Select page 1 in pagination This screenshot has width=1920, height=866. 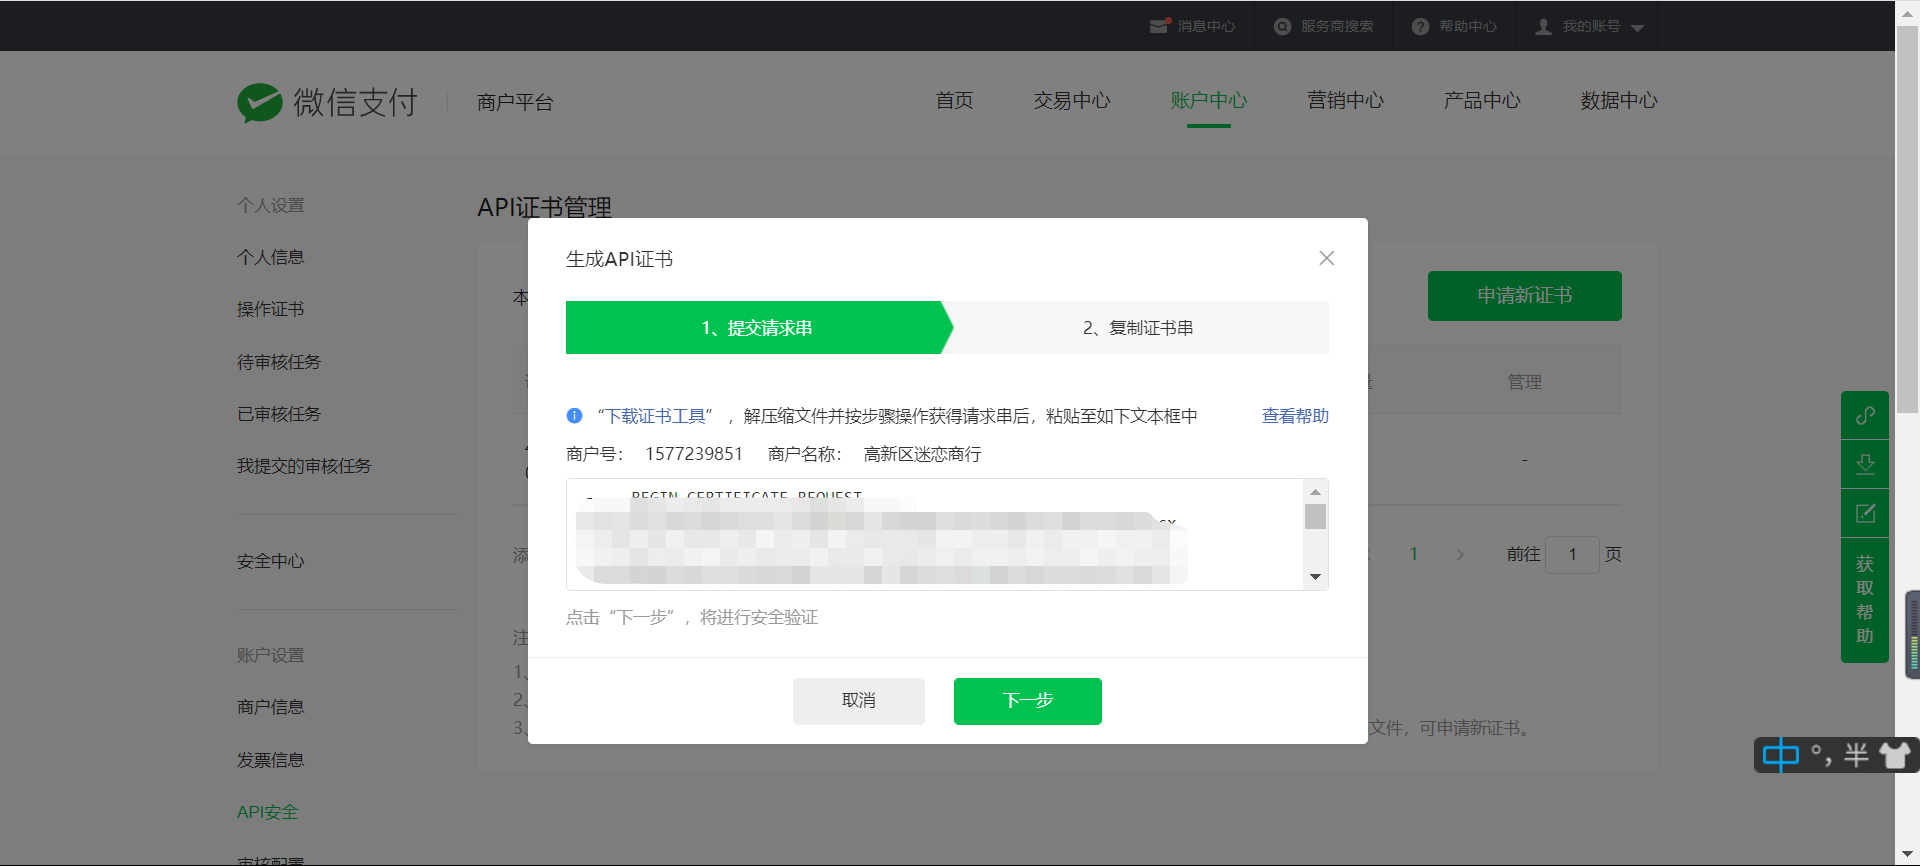(x=1413, y=555)
